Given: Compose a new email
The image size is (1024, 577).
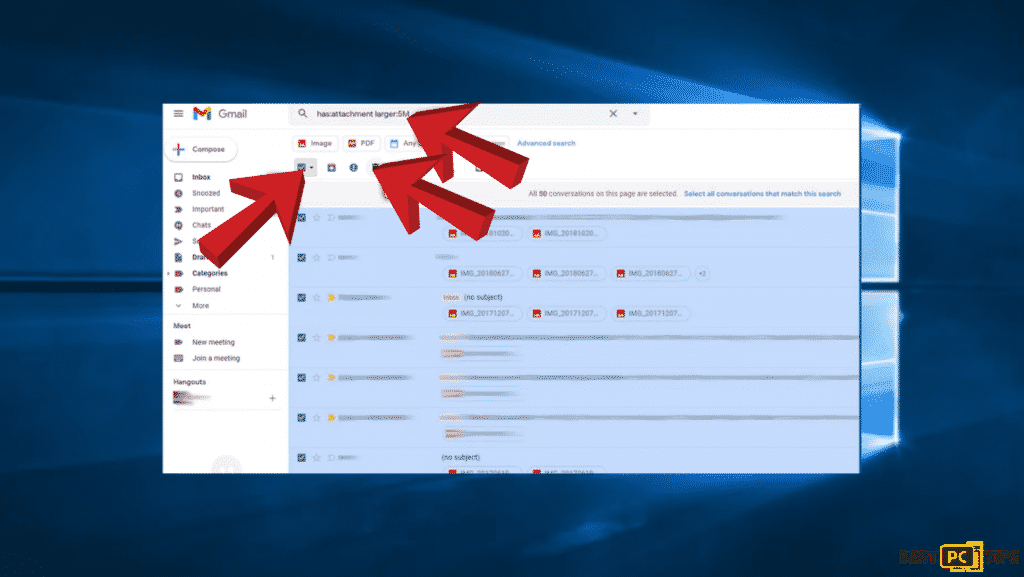Looking at the screenshot, I should click(201, 149).
